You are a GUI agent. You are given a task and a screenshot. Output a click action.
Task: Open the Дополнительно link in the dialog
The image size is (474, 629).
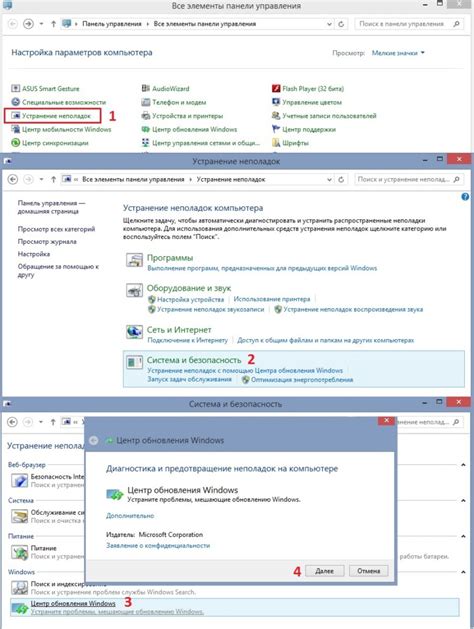pos(130,515)
